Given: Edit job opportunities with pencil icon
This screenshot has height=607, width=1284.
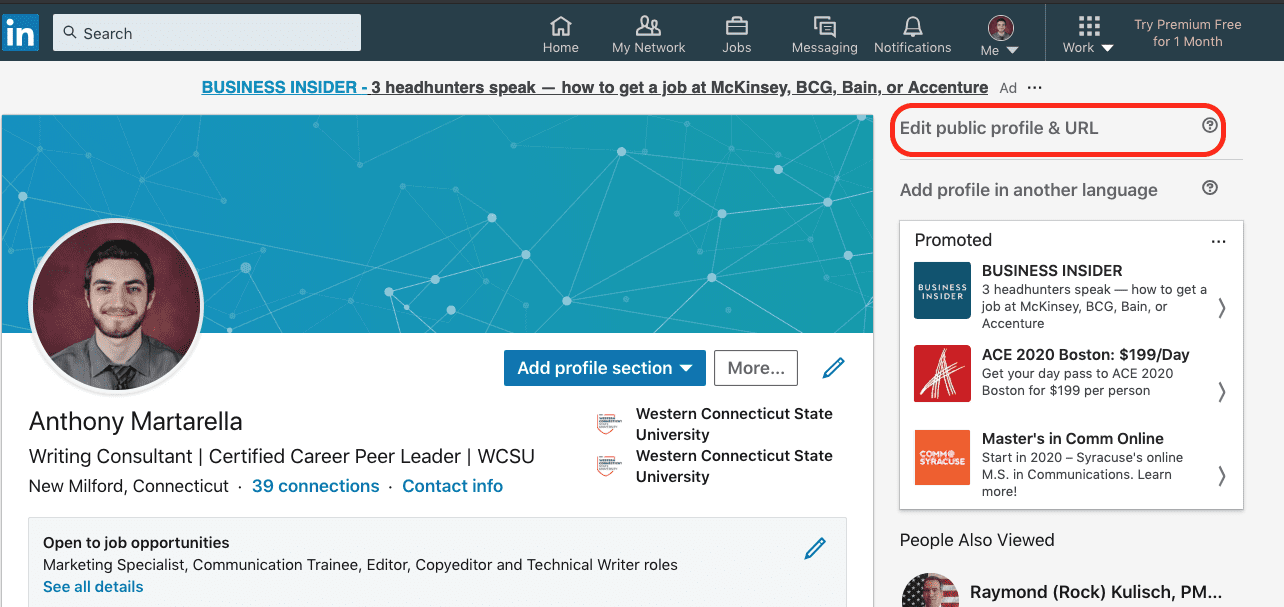Looking at the screenshot, I should click(x=815, y=548).
